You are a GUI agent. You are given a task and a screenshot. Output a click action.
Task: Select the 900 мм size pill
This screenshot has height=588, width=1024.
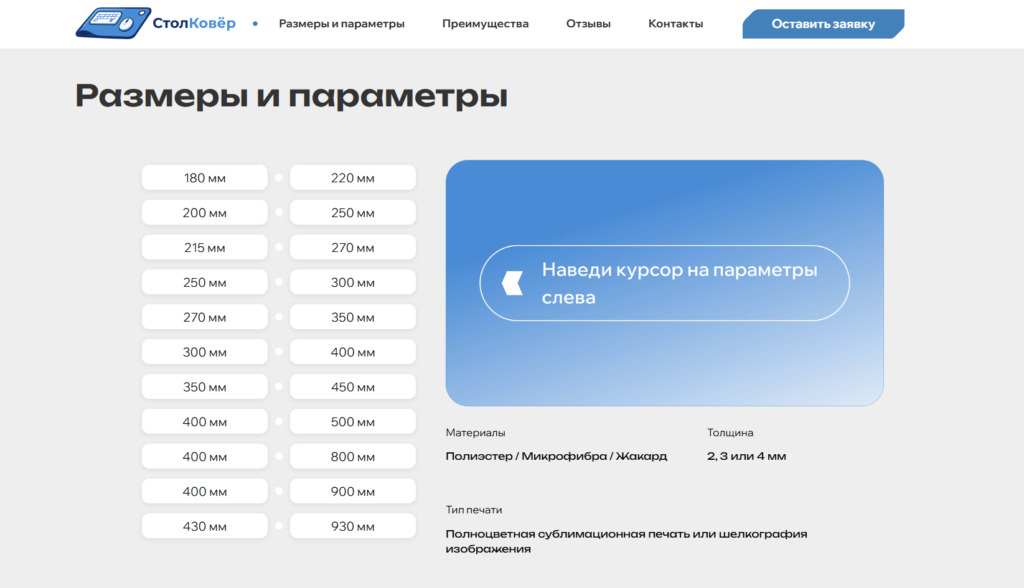(353, 491)
